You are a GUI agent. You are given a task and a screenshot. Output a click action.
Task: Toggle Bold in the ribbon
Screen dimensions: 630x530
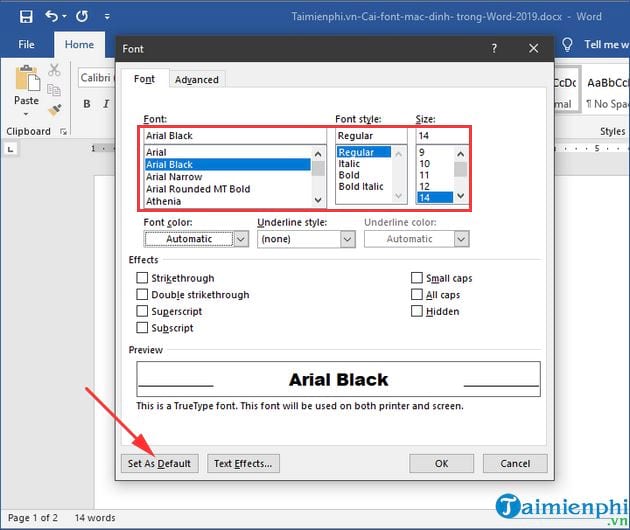tap(87, 104)
